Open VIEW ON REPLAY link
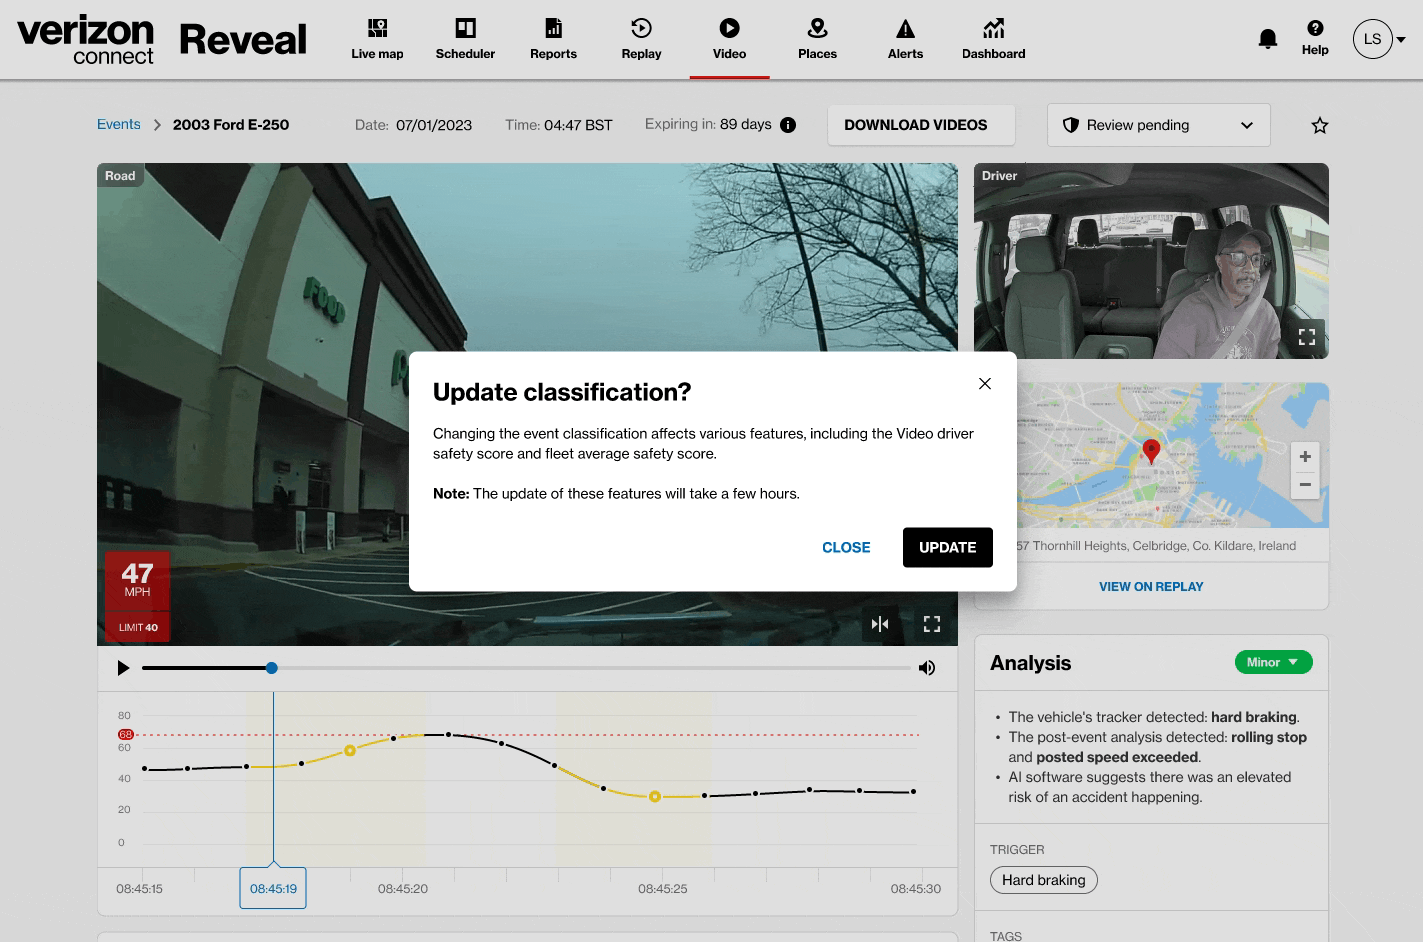The width and height of the screenshot is (1423, 942). click(1151, 587)
